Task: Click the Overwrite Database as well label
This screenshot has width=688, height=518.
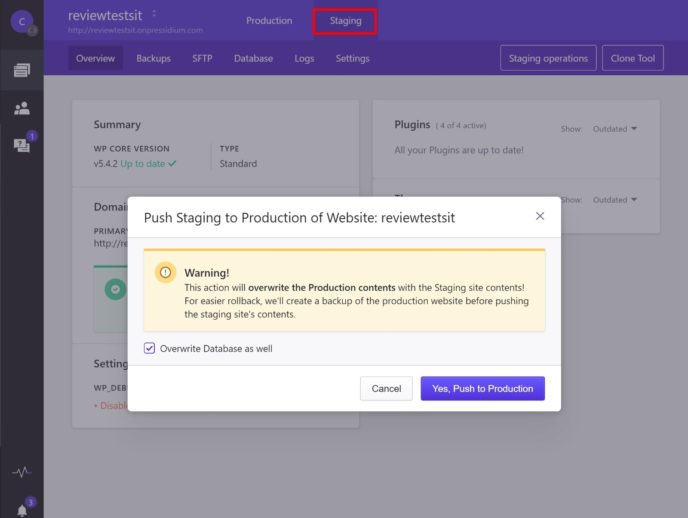Action: pos(216,349)
